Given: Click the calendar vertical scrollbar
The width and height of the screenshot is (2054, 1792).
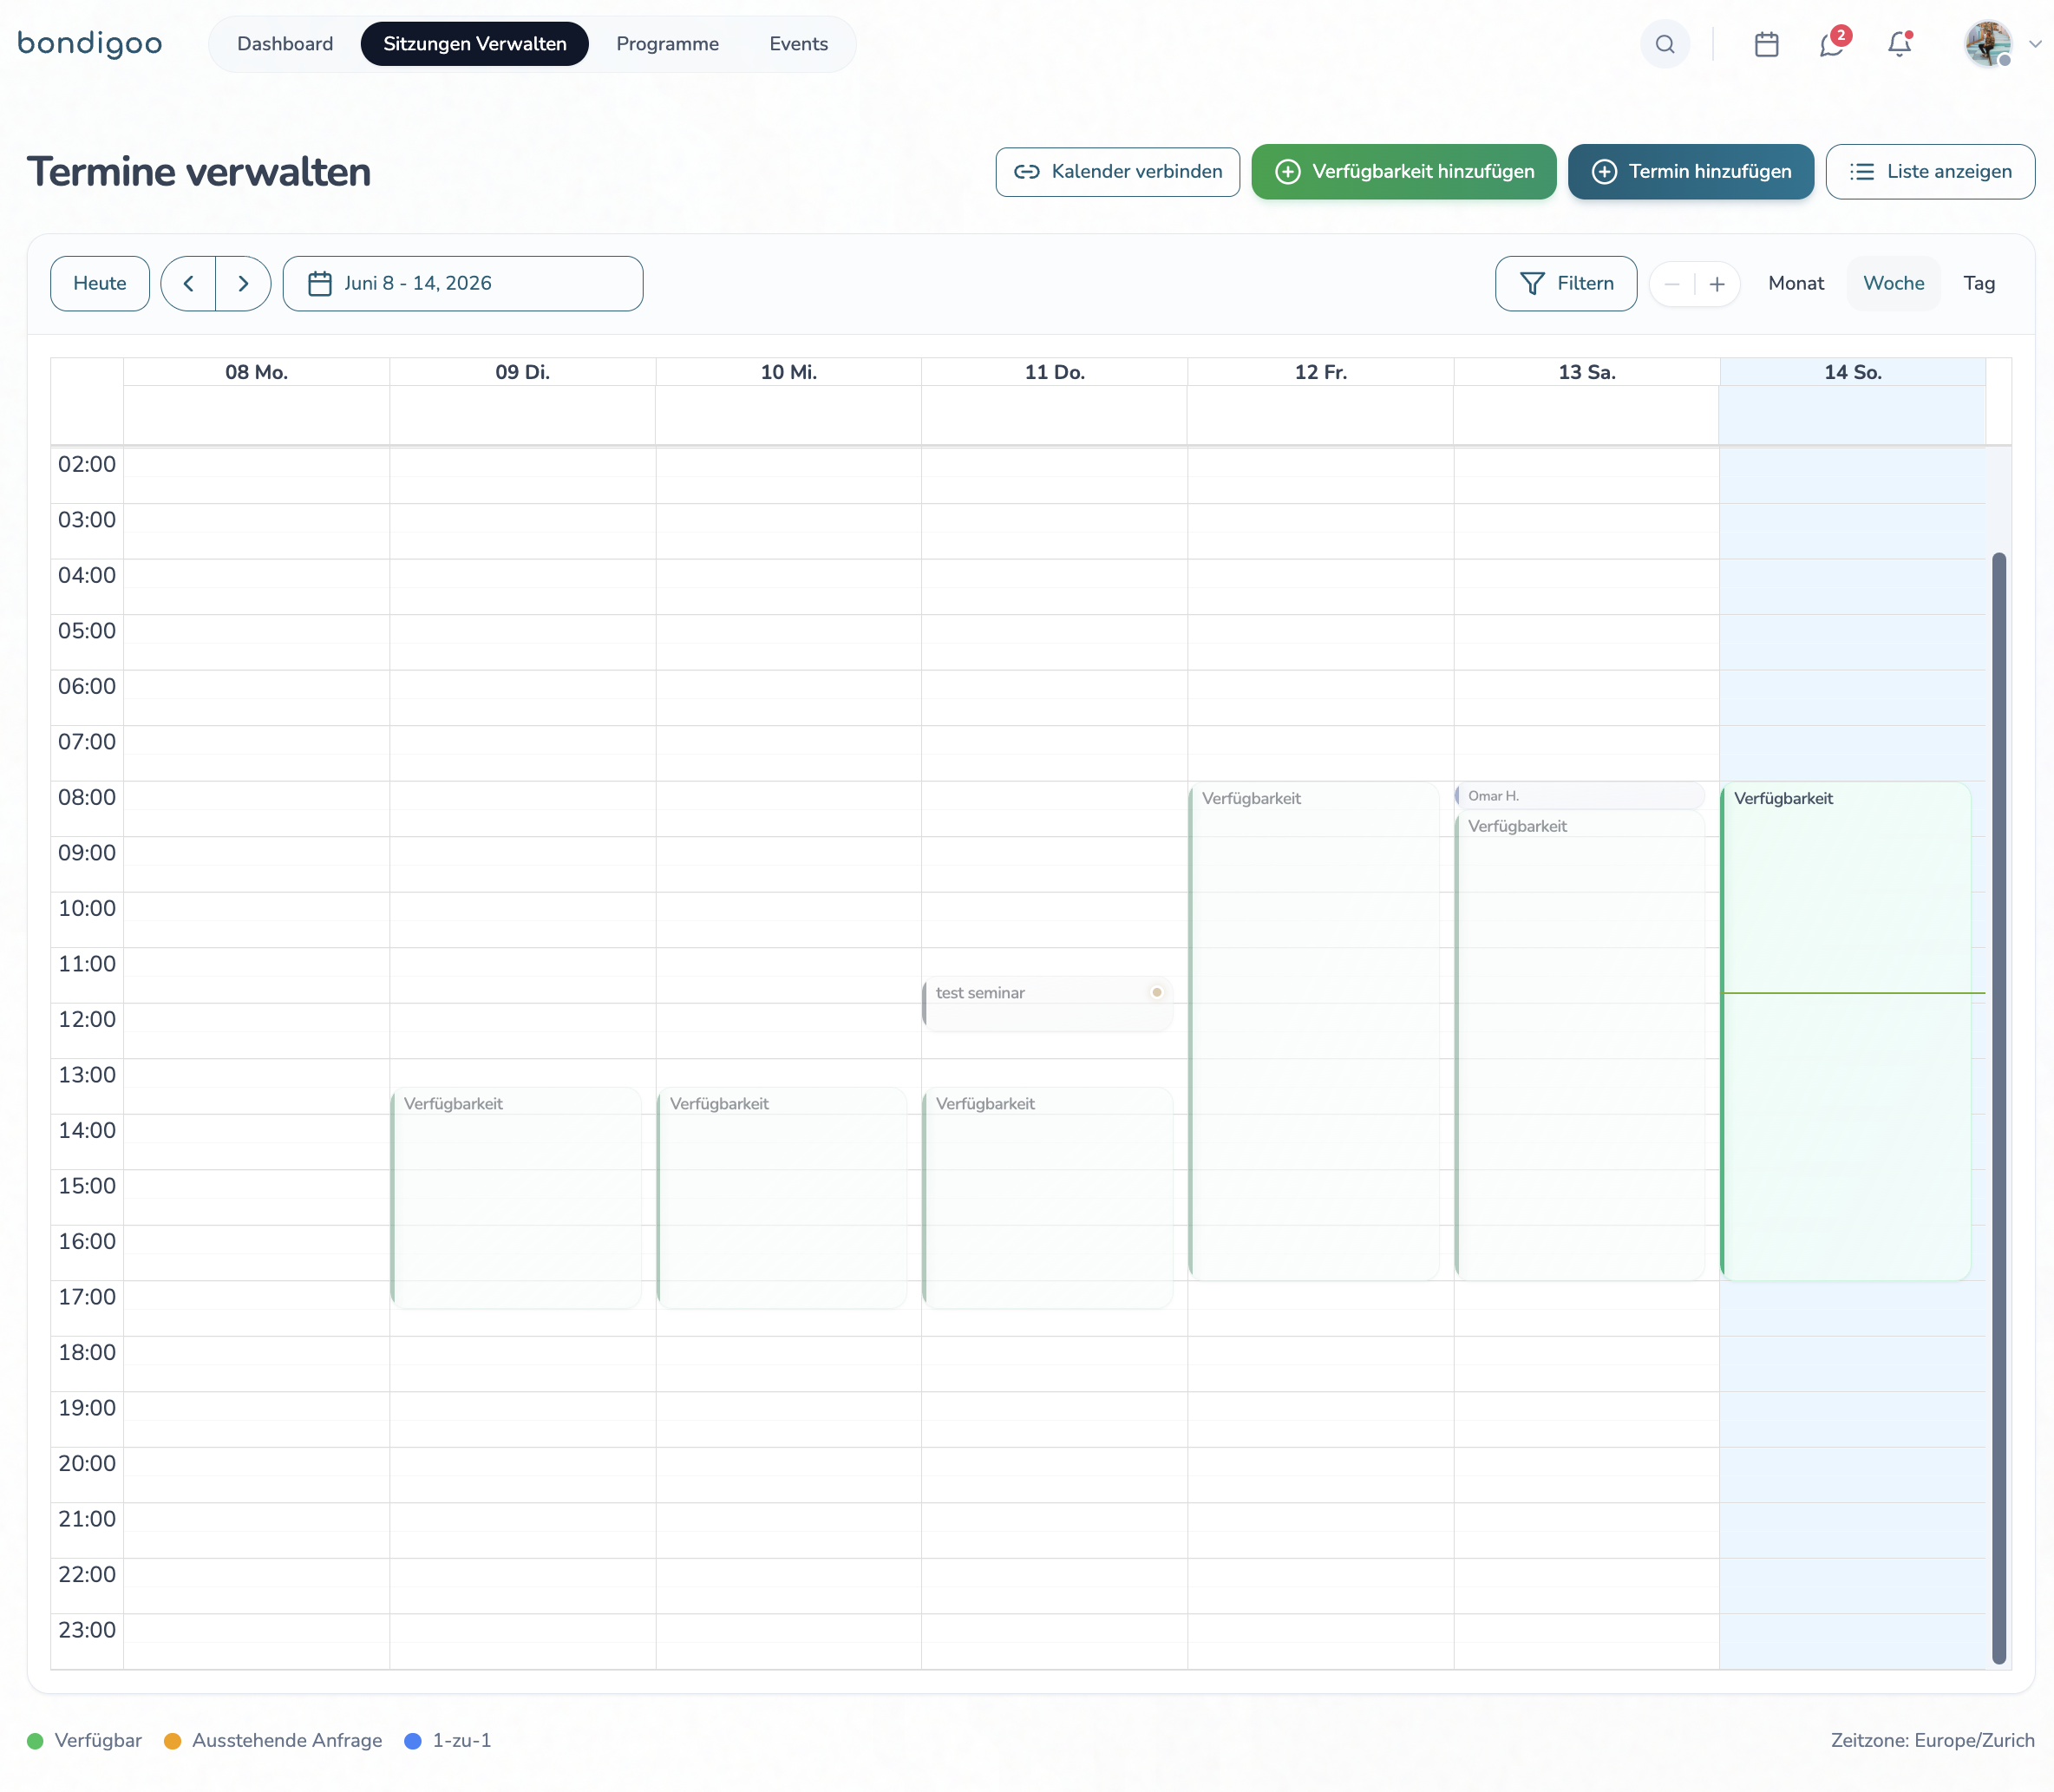Looking at the screenshot, I should tap(1999, 1108).
